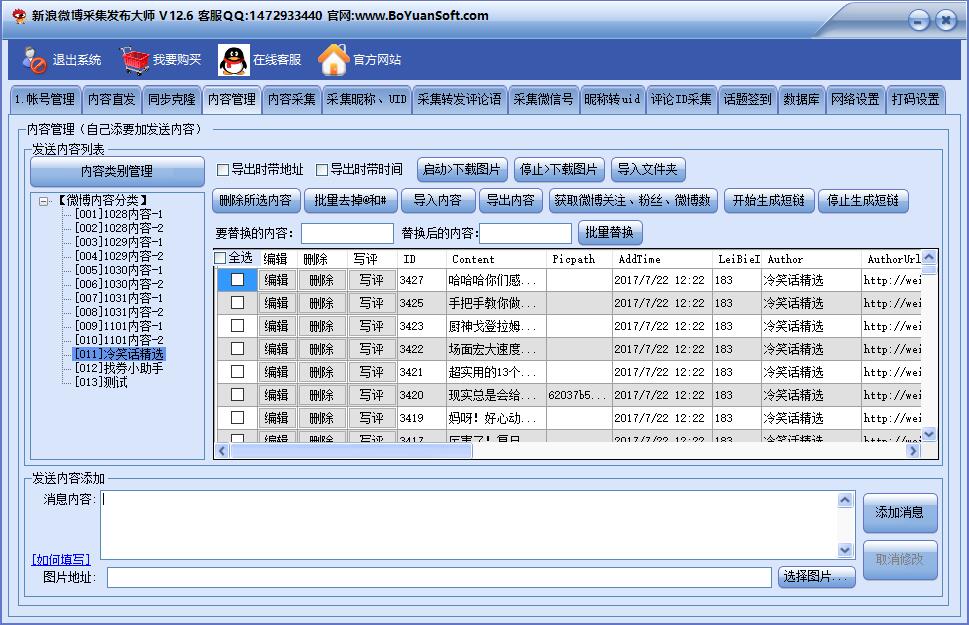Check the row checkbox for ID 3423
This screenshot has width=969, height=625.
tap(237, 325)
